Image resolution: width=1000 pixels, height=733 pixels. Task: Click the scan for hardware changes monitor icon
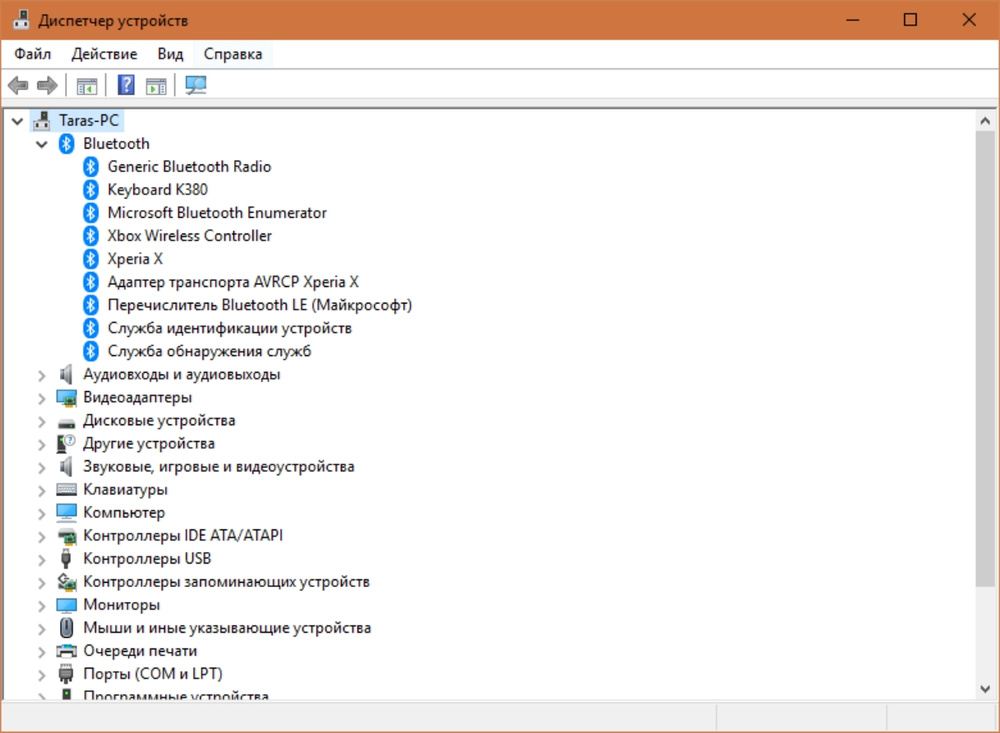pyautogui.click(x=196, y=86)
